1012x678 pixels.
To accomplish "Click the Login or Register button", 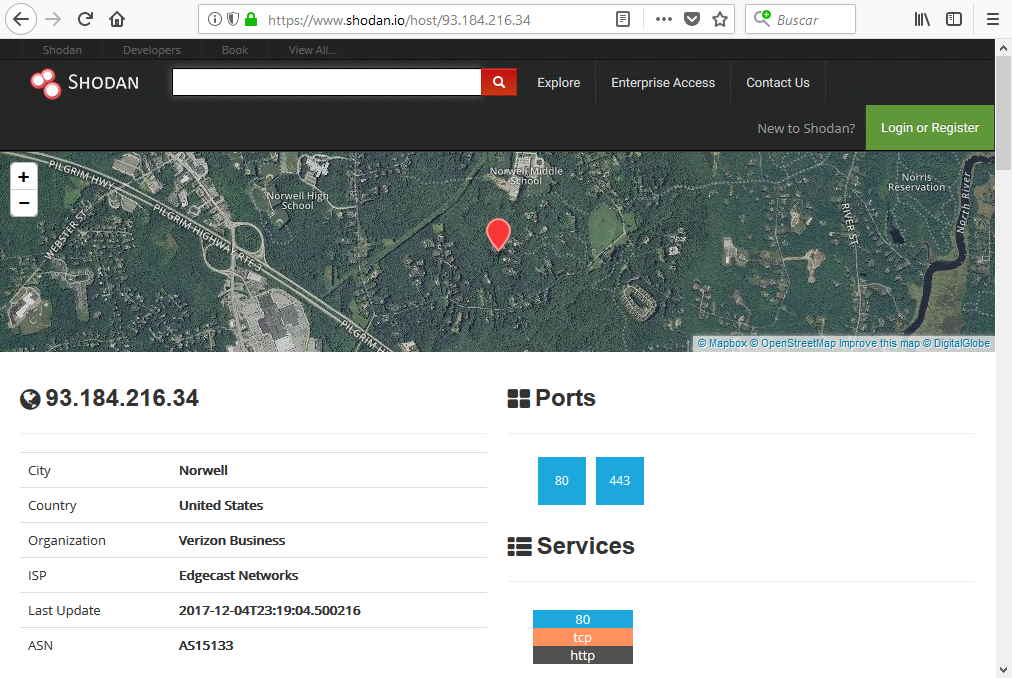I will click(929, 128).
